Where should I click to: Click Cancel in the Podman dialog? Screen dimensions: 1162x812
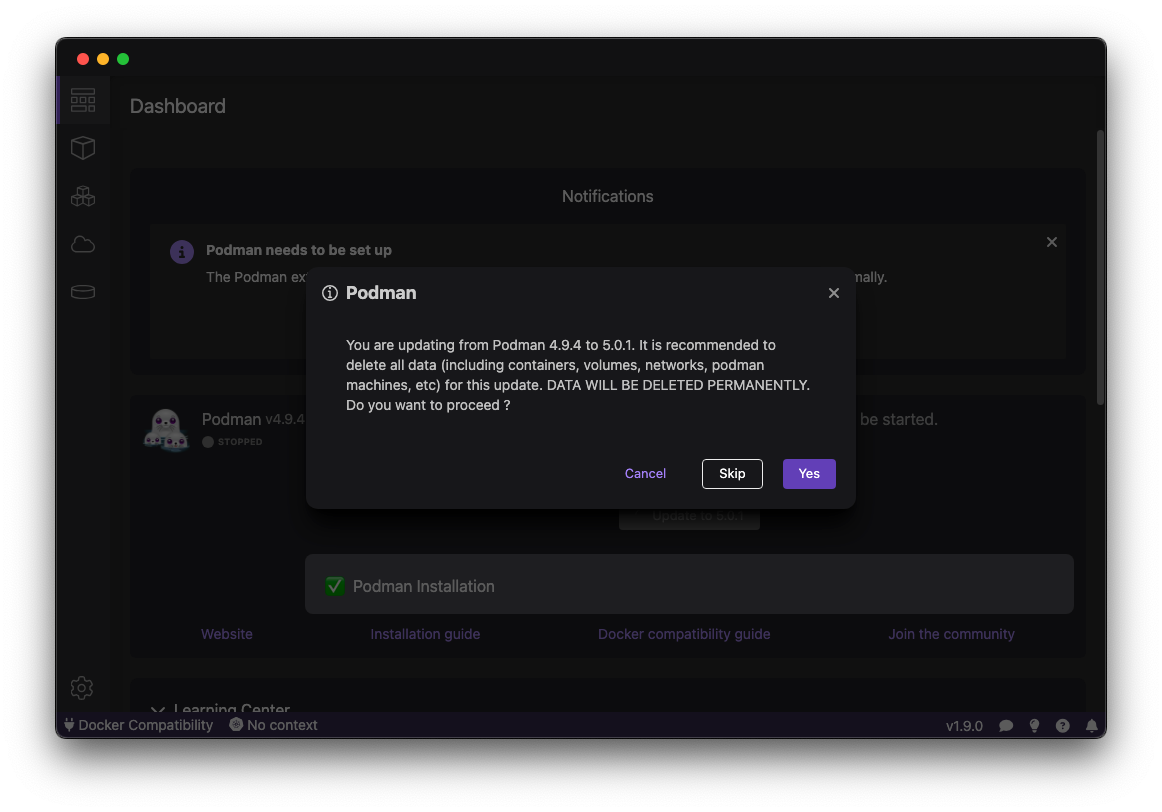pos(645,474)
